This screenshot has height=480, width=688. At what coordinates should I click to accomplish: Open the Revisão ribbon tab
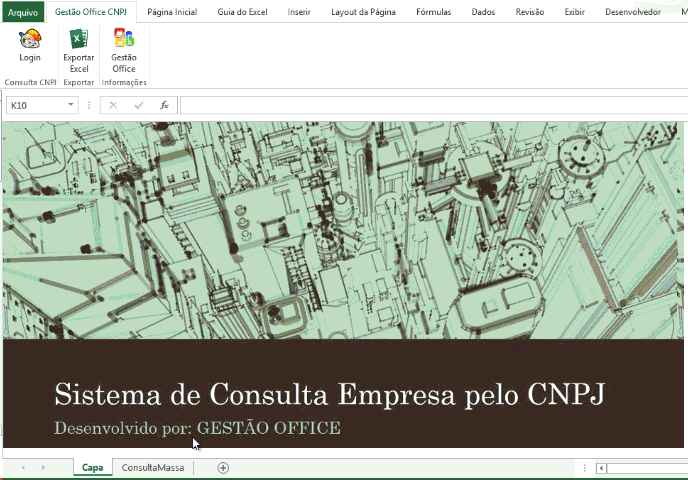tap(530, 12)
